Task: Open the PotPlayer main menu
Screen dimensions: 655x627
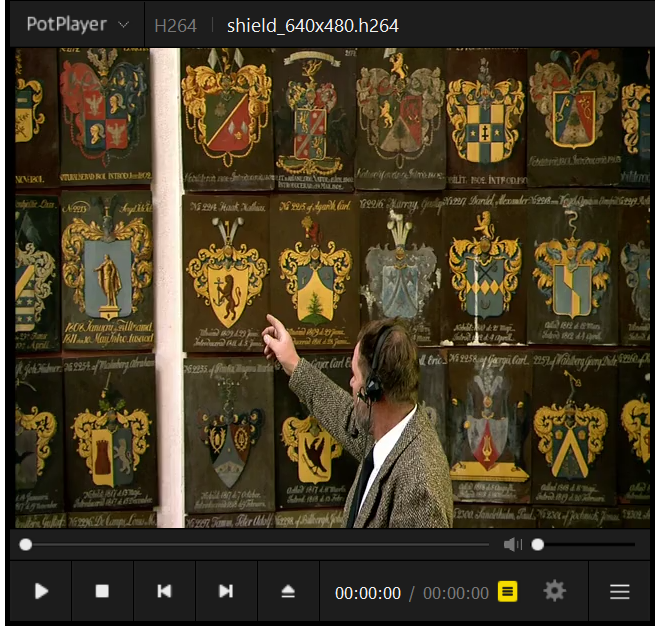Action: pos(66,25)
